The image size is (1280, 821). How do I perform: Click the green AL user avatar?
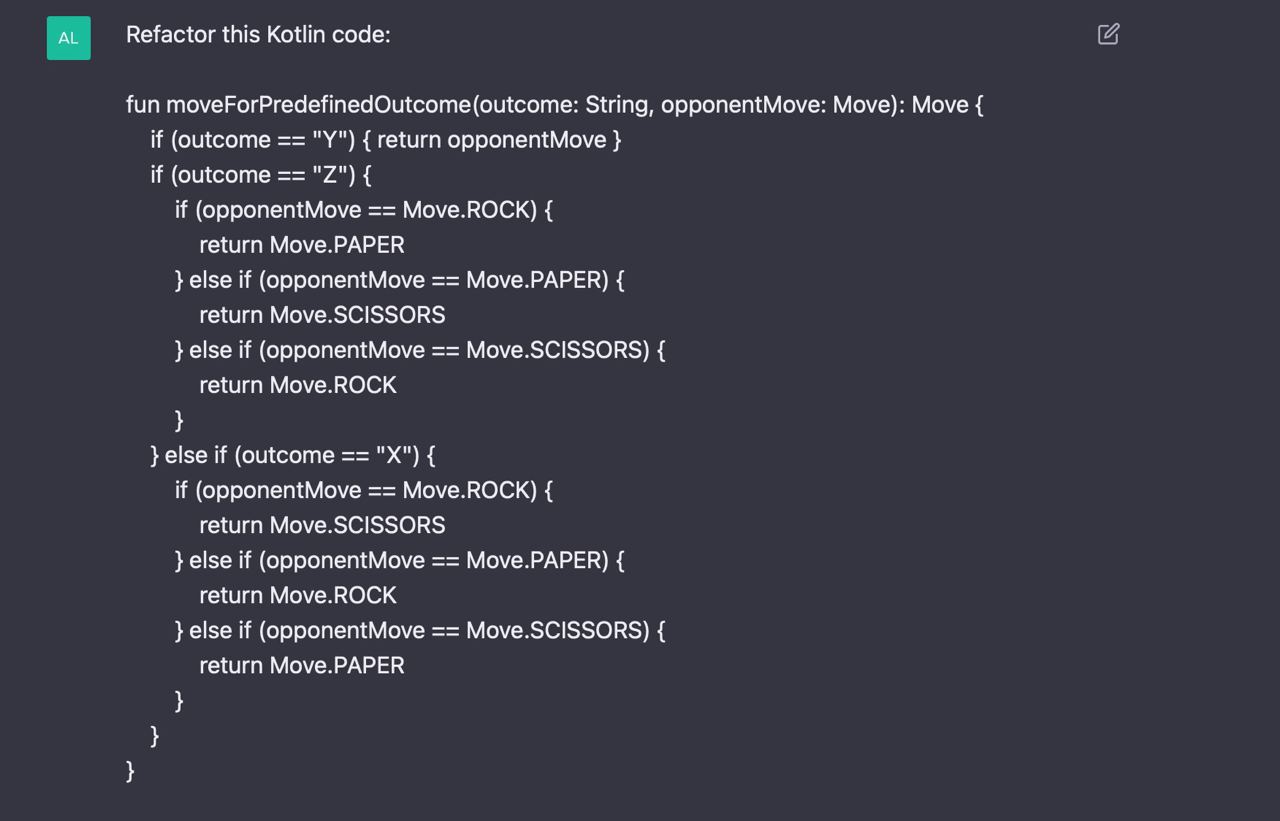coord(68,38)
